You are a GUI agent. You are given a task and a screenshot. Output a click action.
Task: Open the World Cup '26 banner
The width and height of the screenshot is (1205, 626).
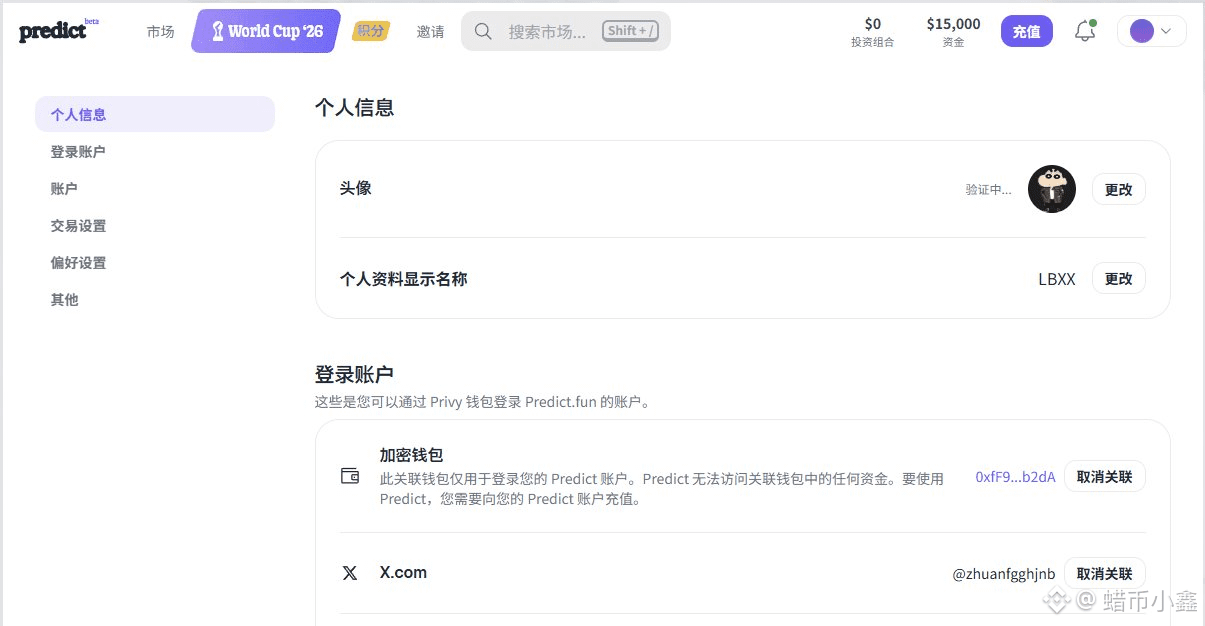266,31
